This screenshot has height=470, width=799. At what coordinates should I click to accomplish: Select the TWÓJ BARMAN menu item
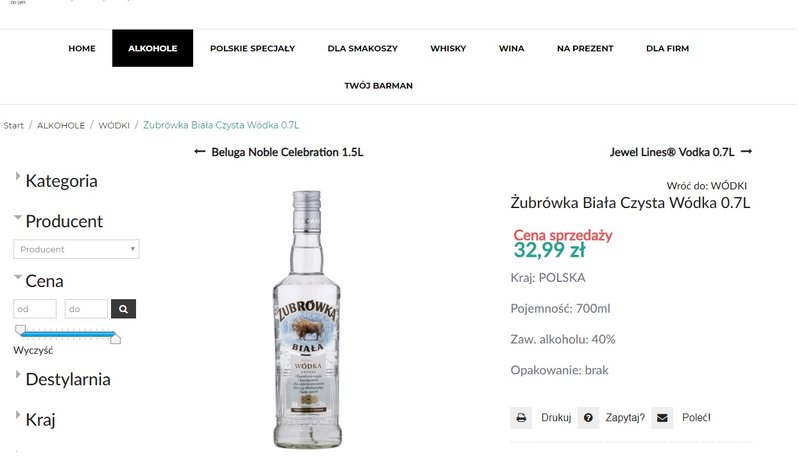pos(378,86)
